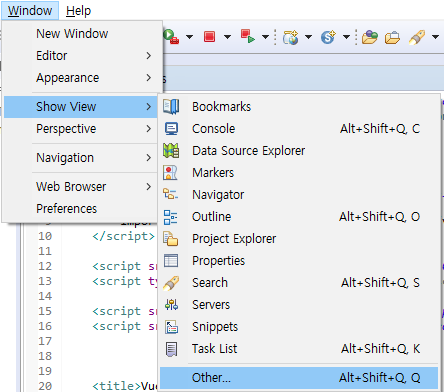
Task: Choose New Window from the Window menu
Action: (81, 34)
